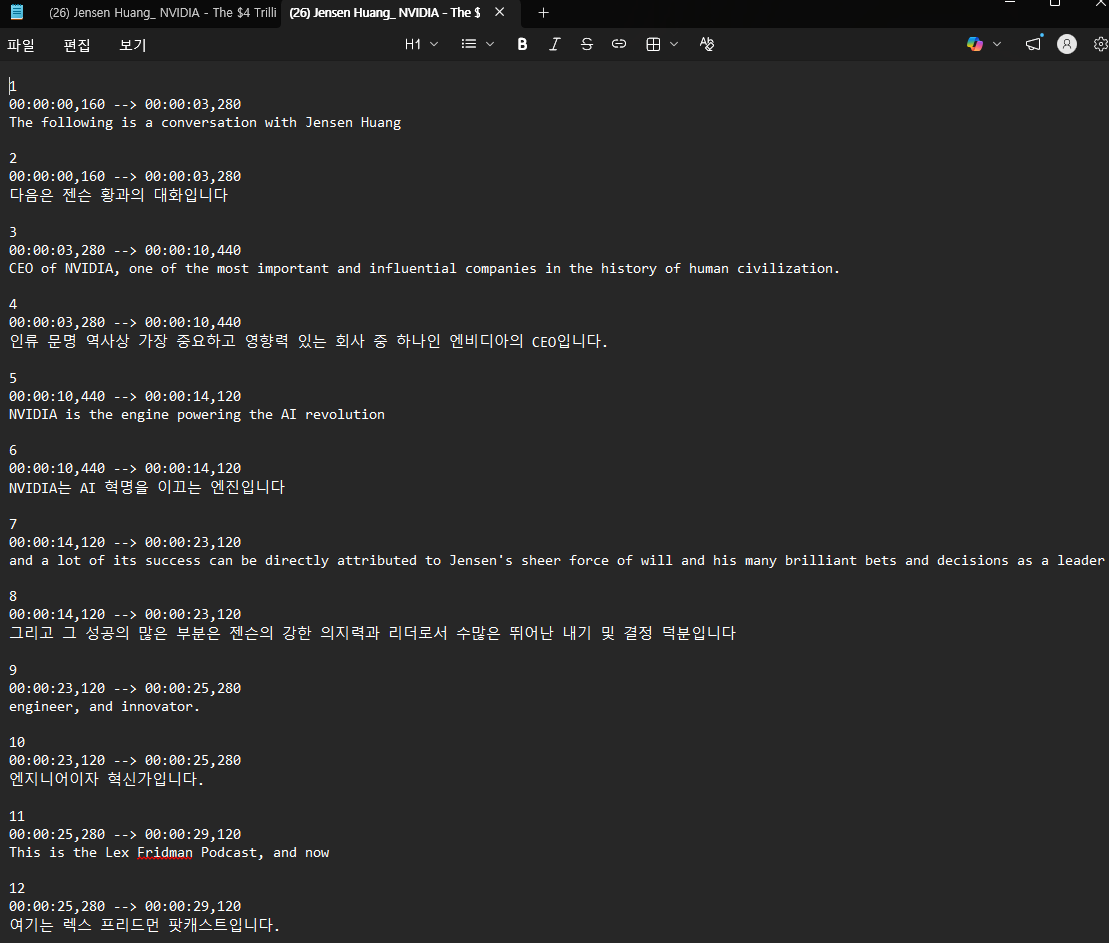Viewport: 1109px width, 943px height.
Task: Open the 파일 menu
Action: click(x=21, y=45)
